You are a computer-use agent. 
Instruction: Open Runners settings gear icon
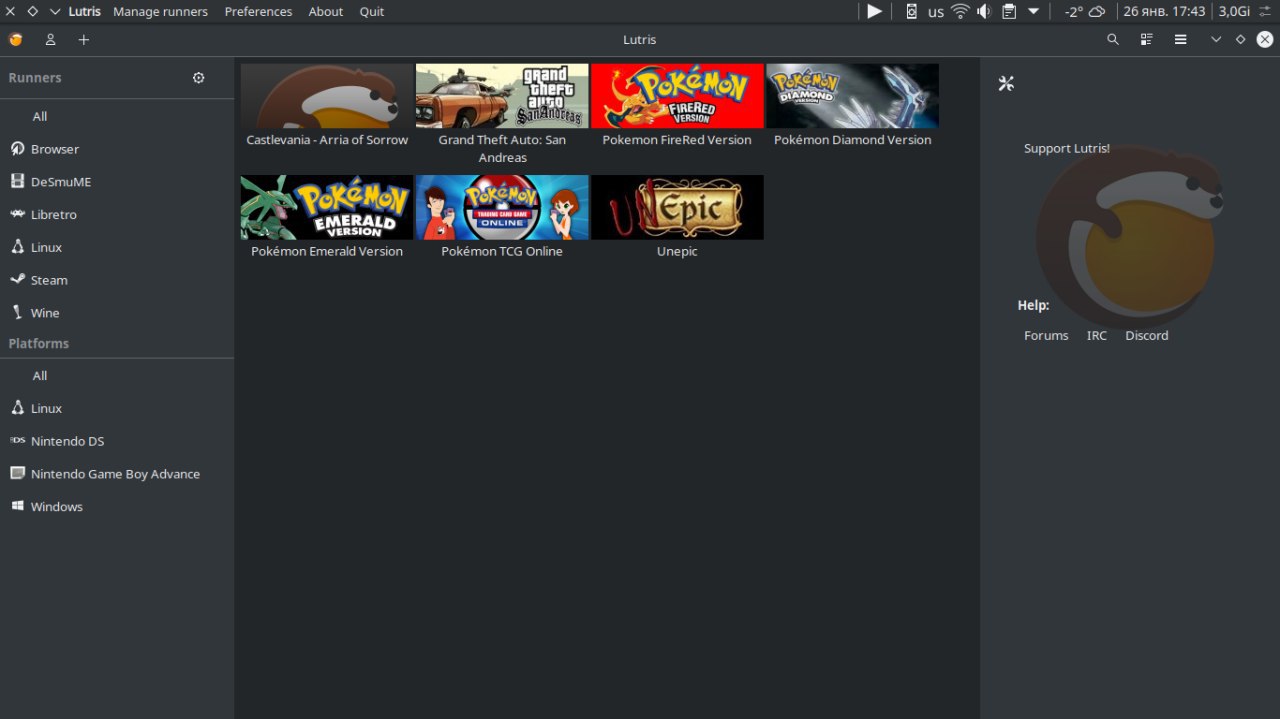point(199,78)
